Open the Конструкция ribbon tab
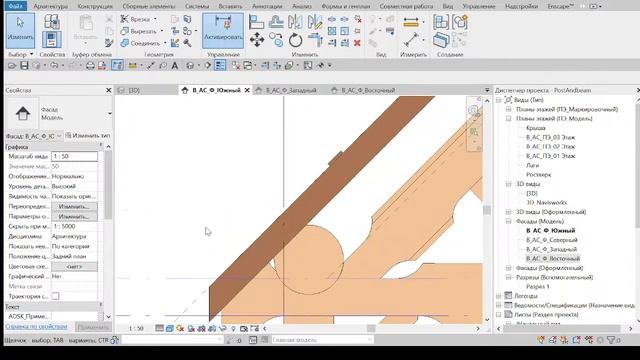This screenshot has width=640, height=360. click(x=95, y=6)
